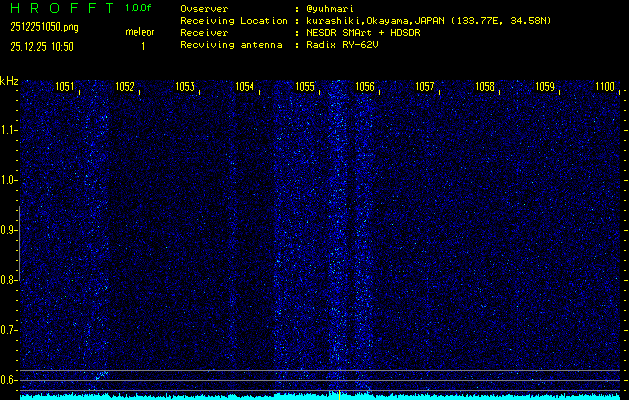Viewport: 629px width, 400px height.
Task: Select the 1.0 kHz frequency tick
Action: (9, 180)
